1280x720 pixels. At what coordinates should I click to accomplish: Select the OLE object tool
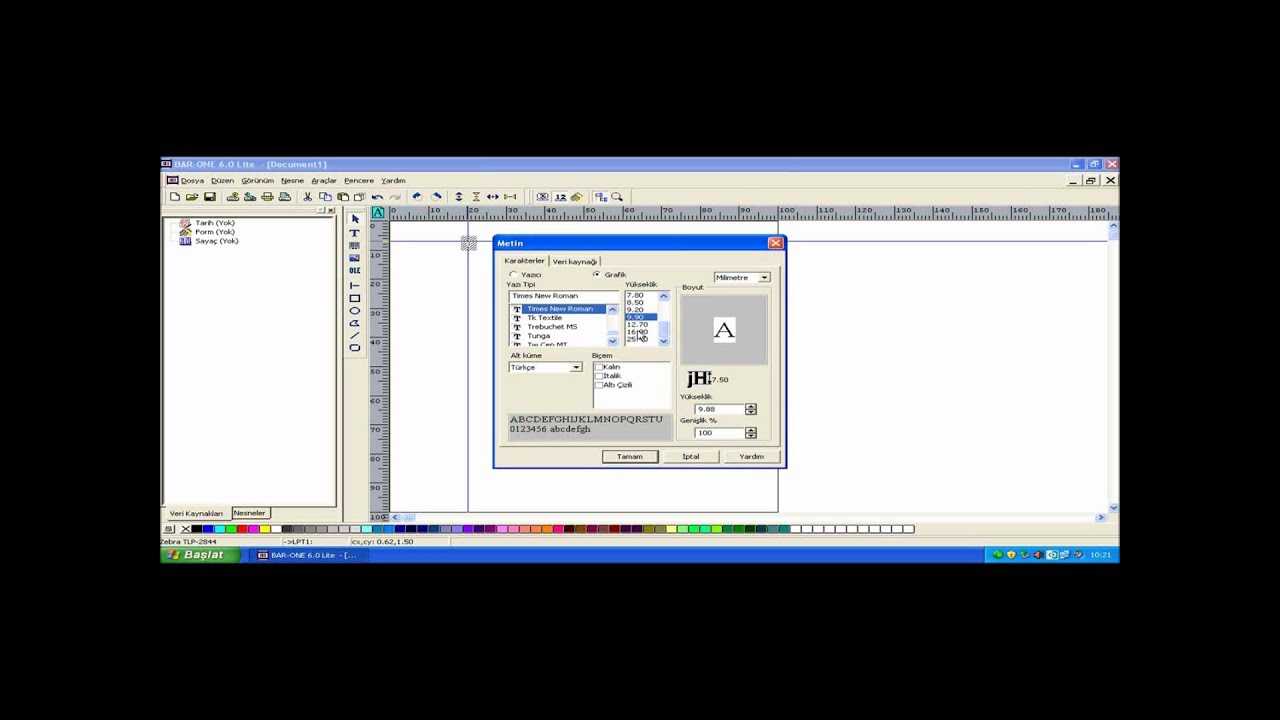355,270
